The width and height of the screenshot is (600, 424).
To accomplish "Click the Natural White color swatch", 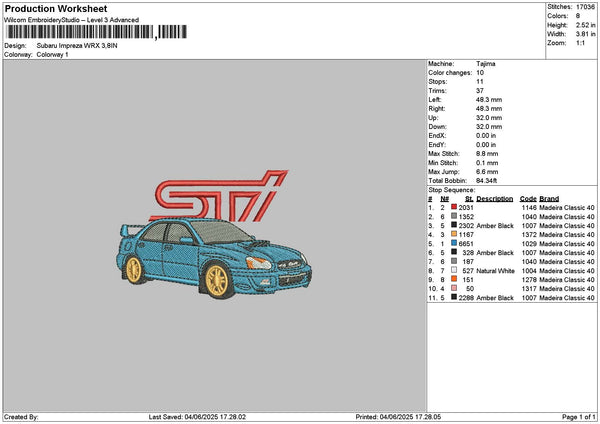I will pyautogui.click(x=454, y=270).
